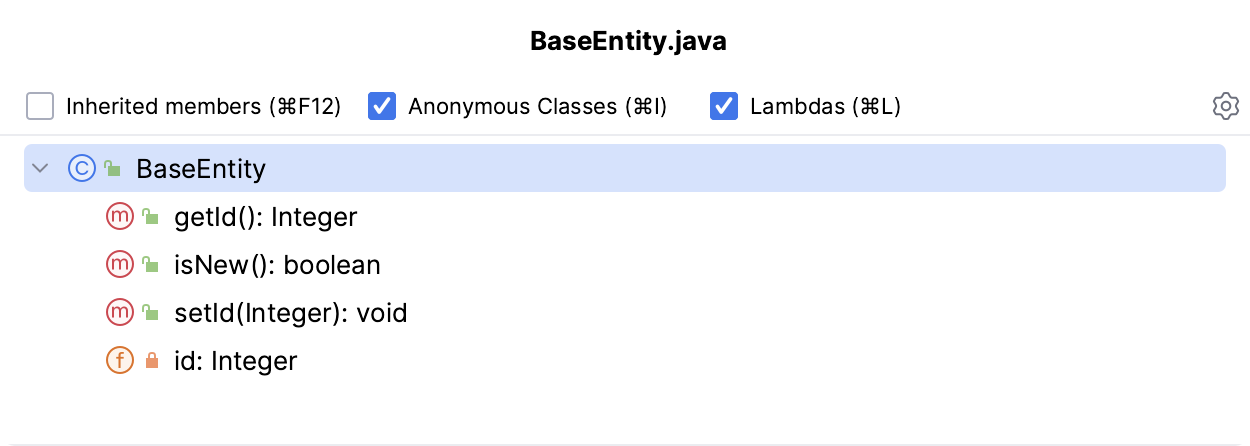Click the BaseEntity class icon
Screen dimensions: 1250x446
tap(81, 168)
